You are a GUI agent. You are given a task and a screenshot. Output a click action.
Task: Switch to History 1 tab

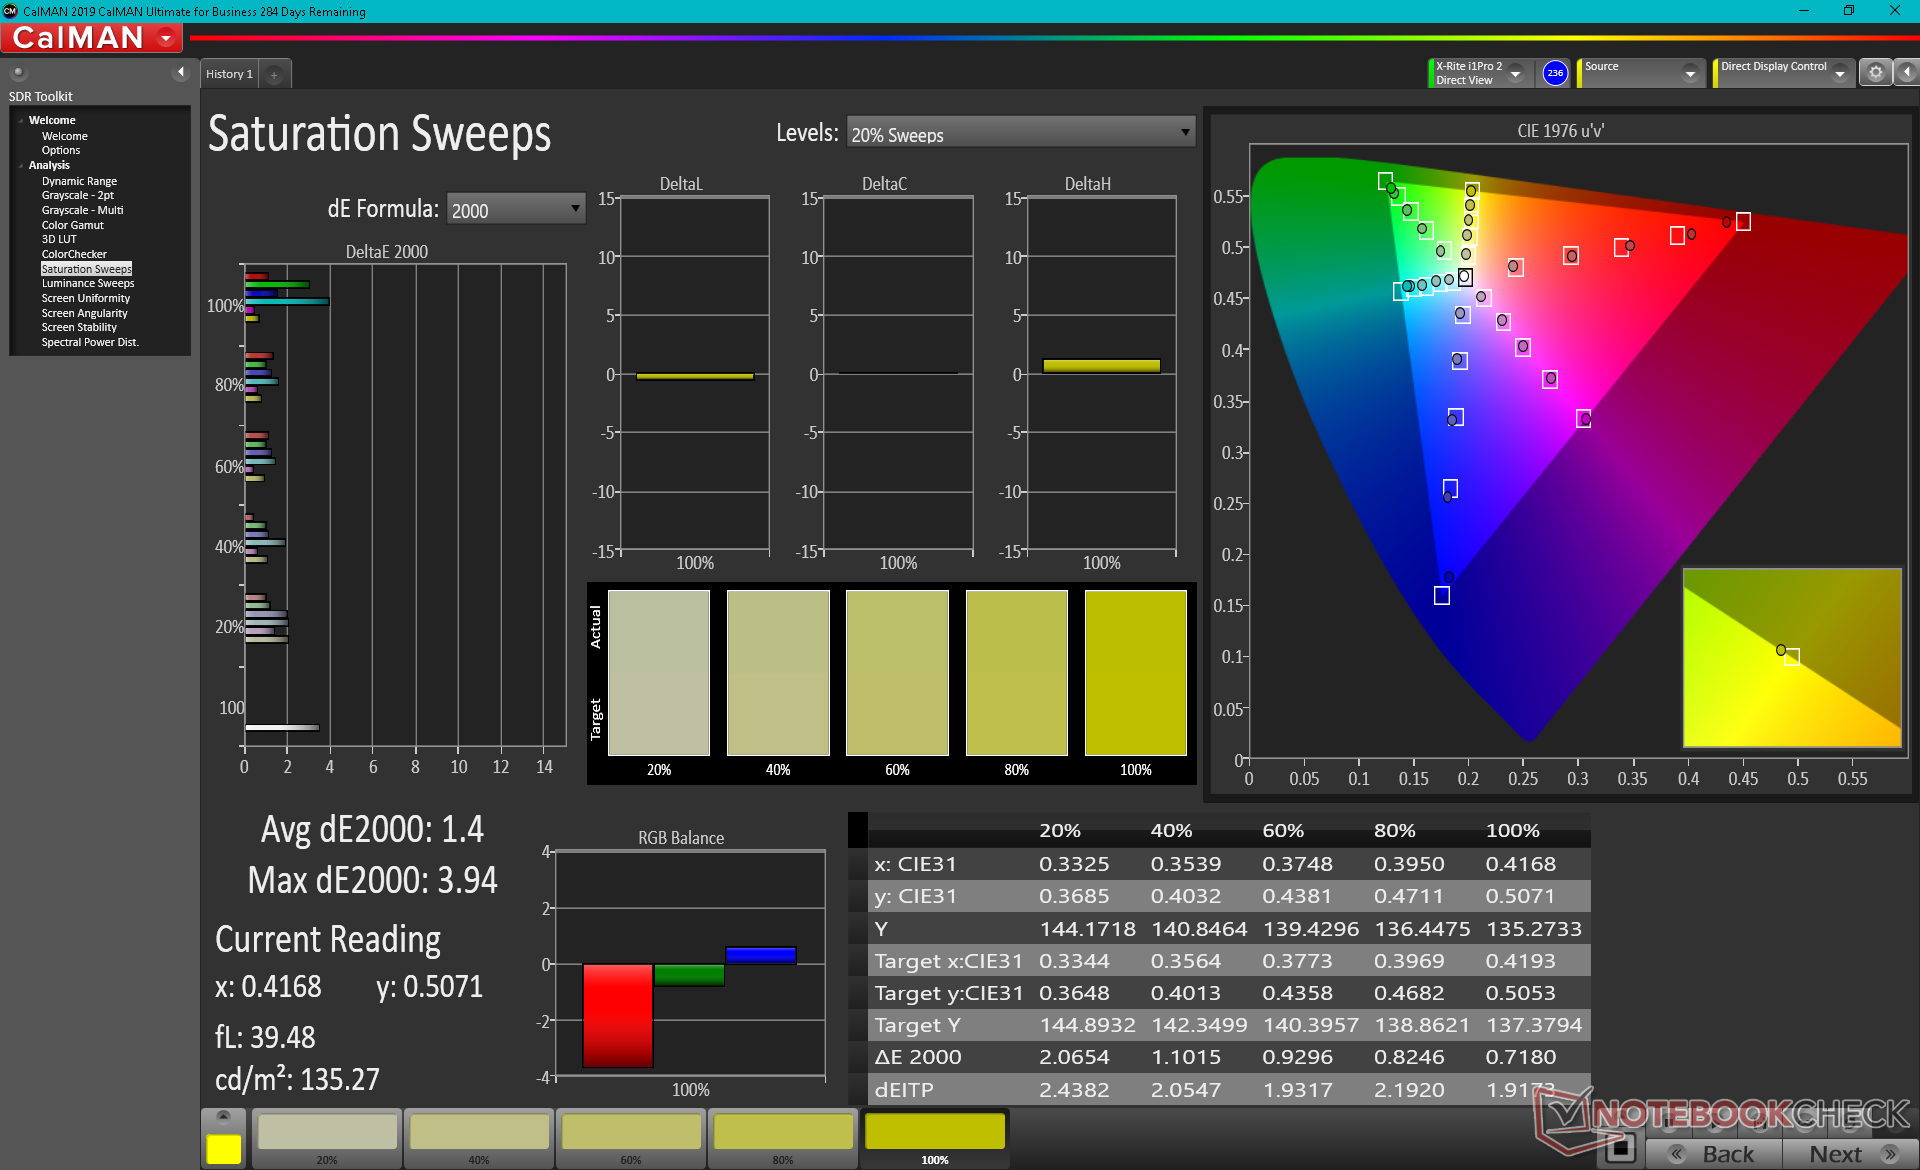point(229,74)
